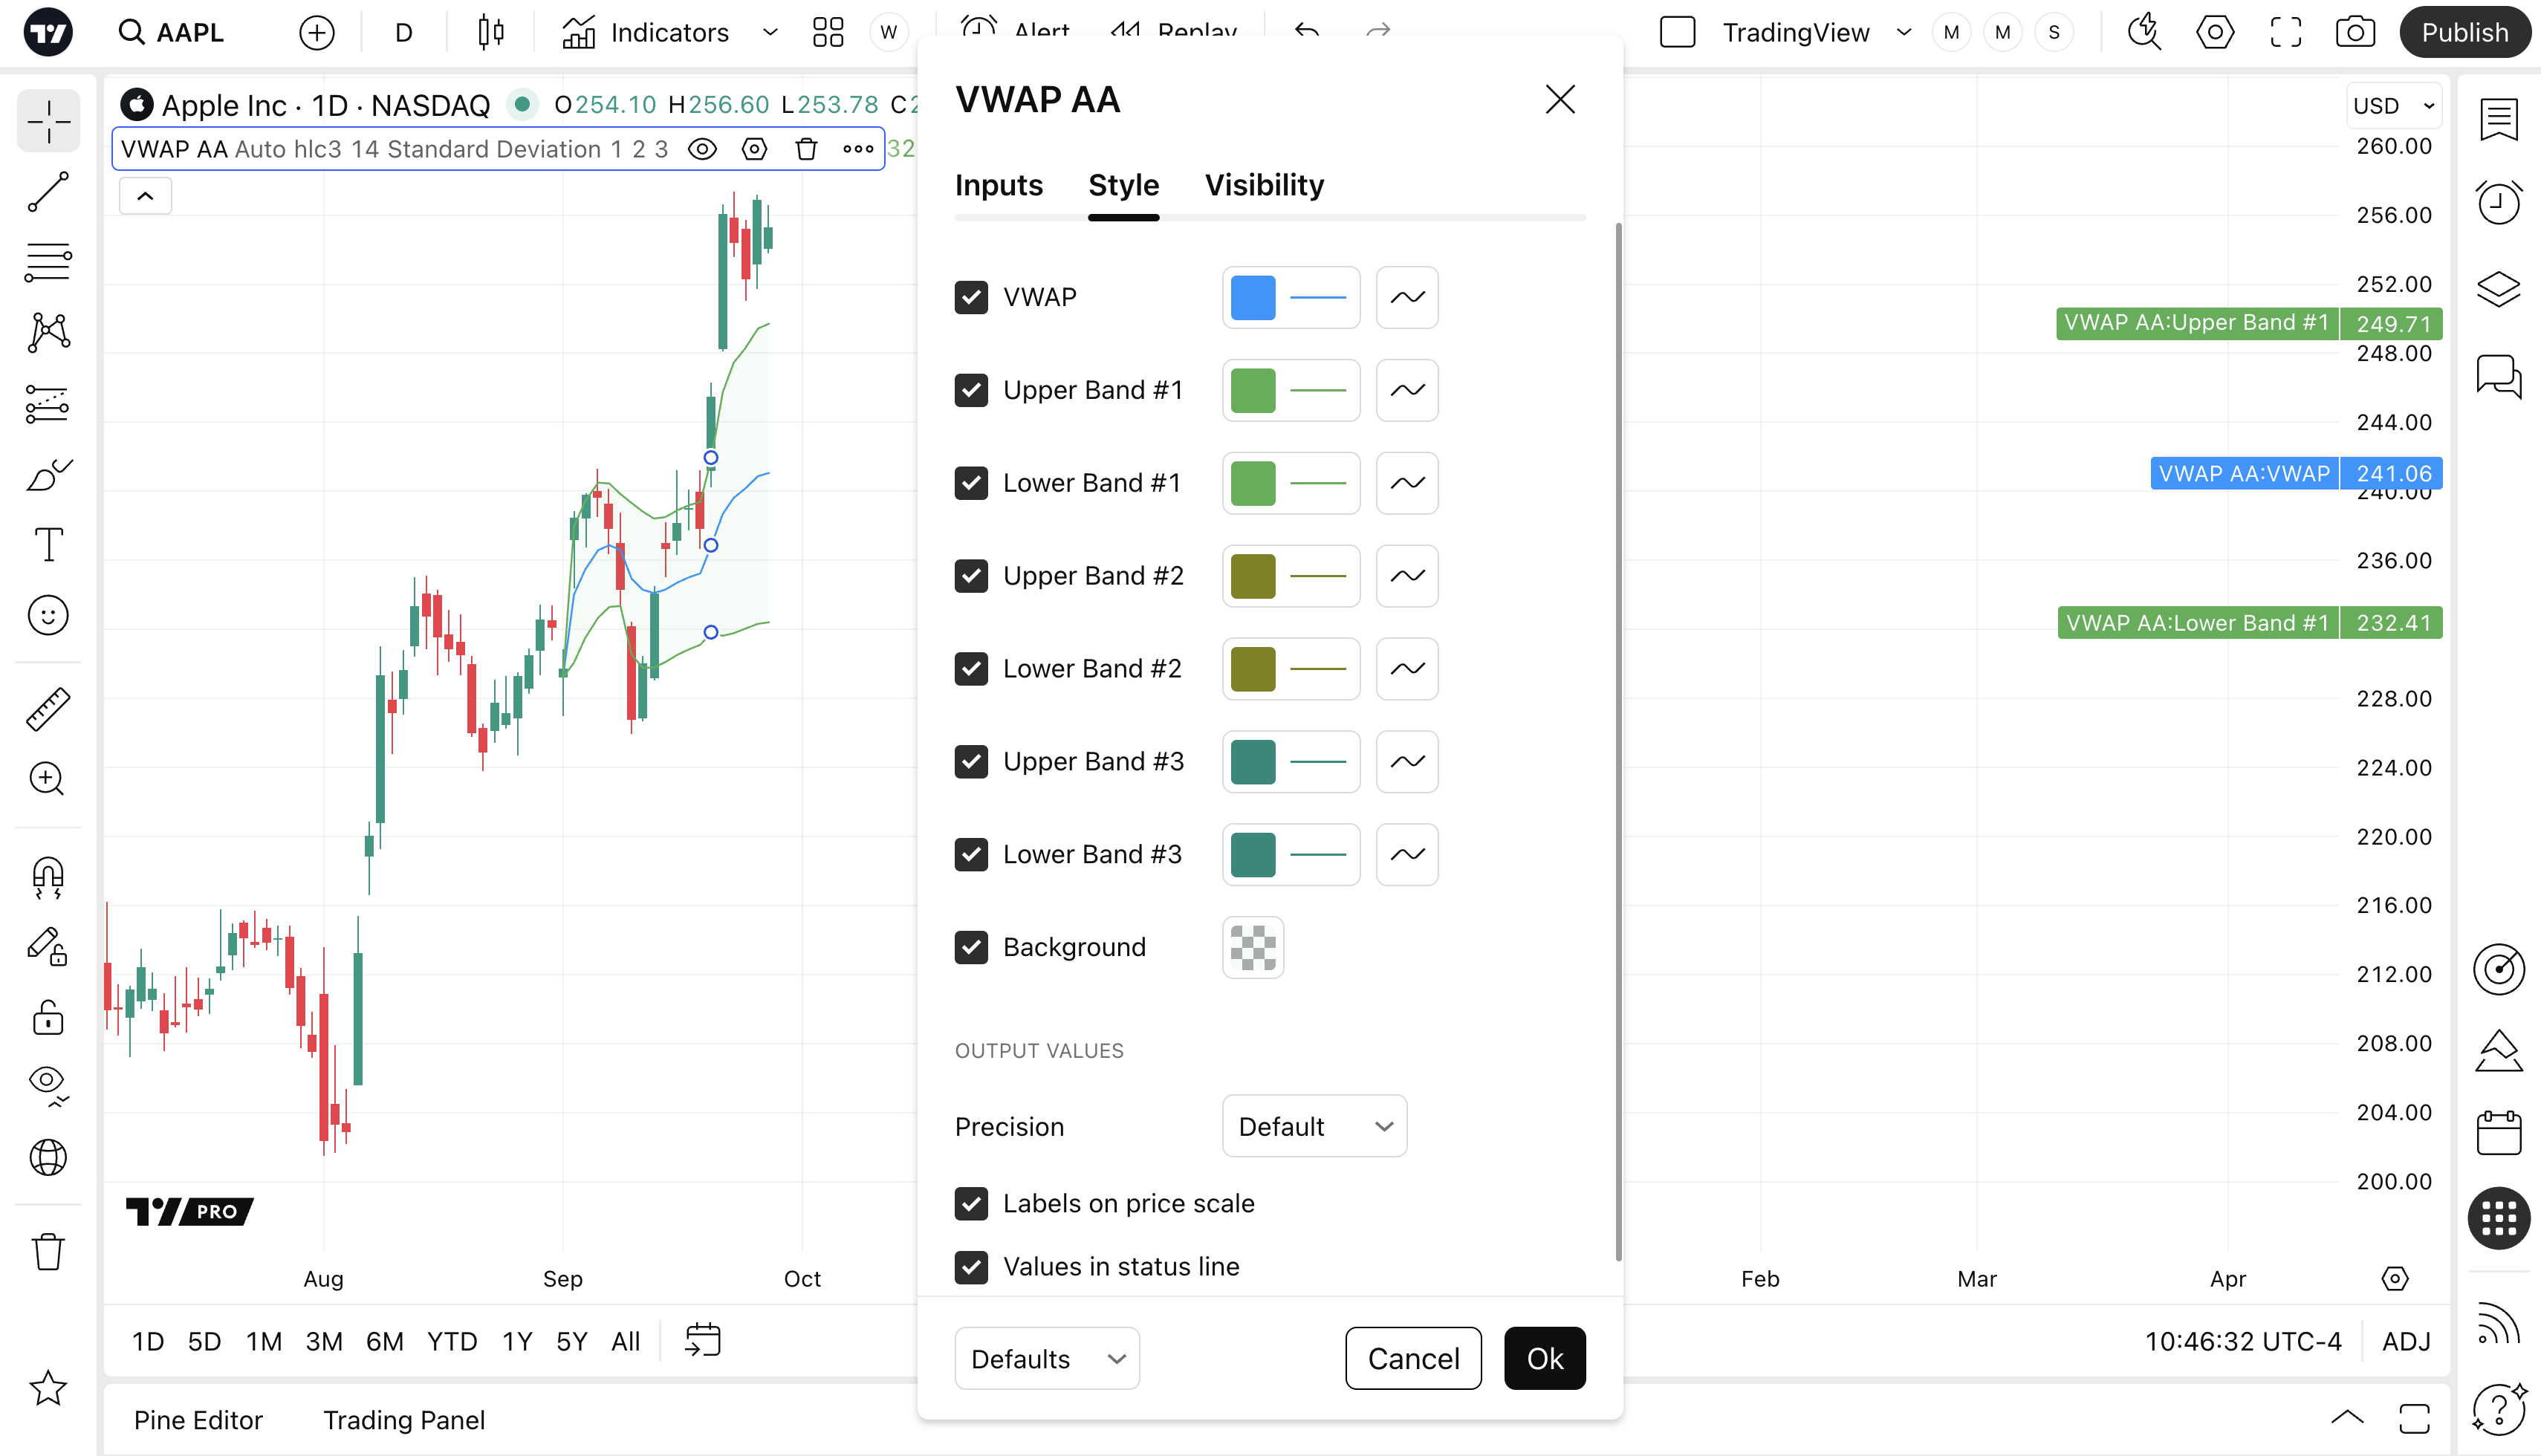
Task: Delete VWAP AA indicator via trash icon
Action: click(806, 150)
